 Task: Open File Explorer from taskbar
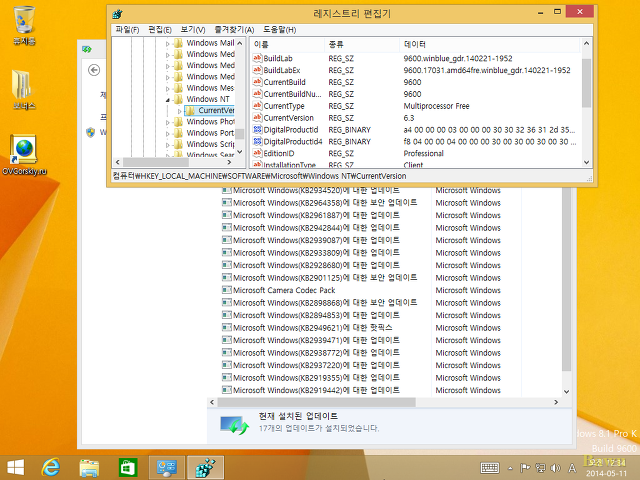click(x=89, y=467)
